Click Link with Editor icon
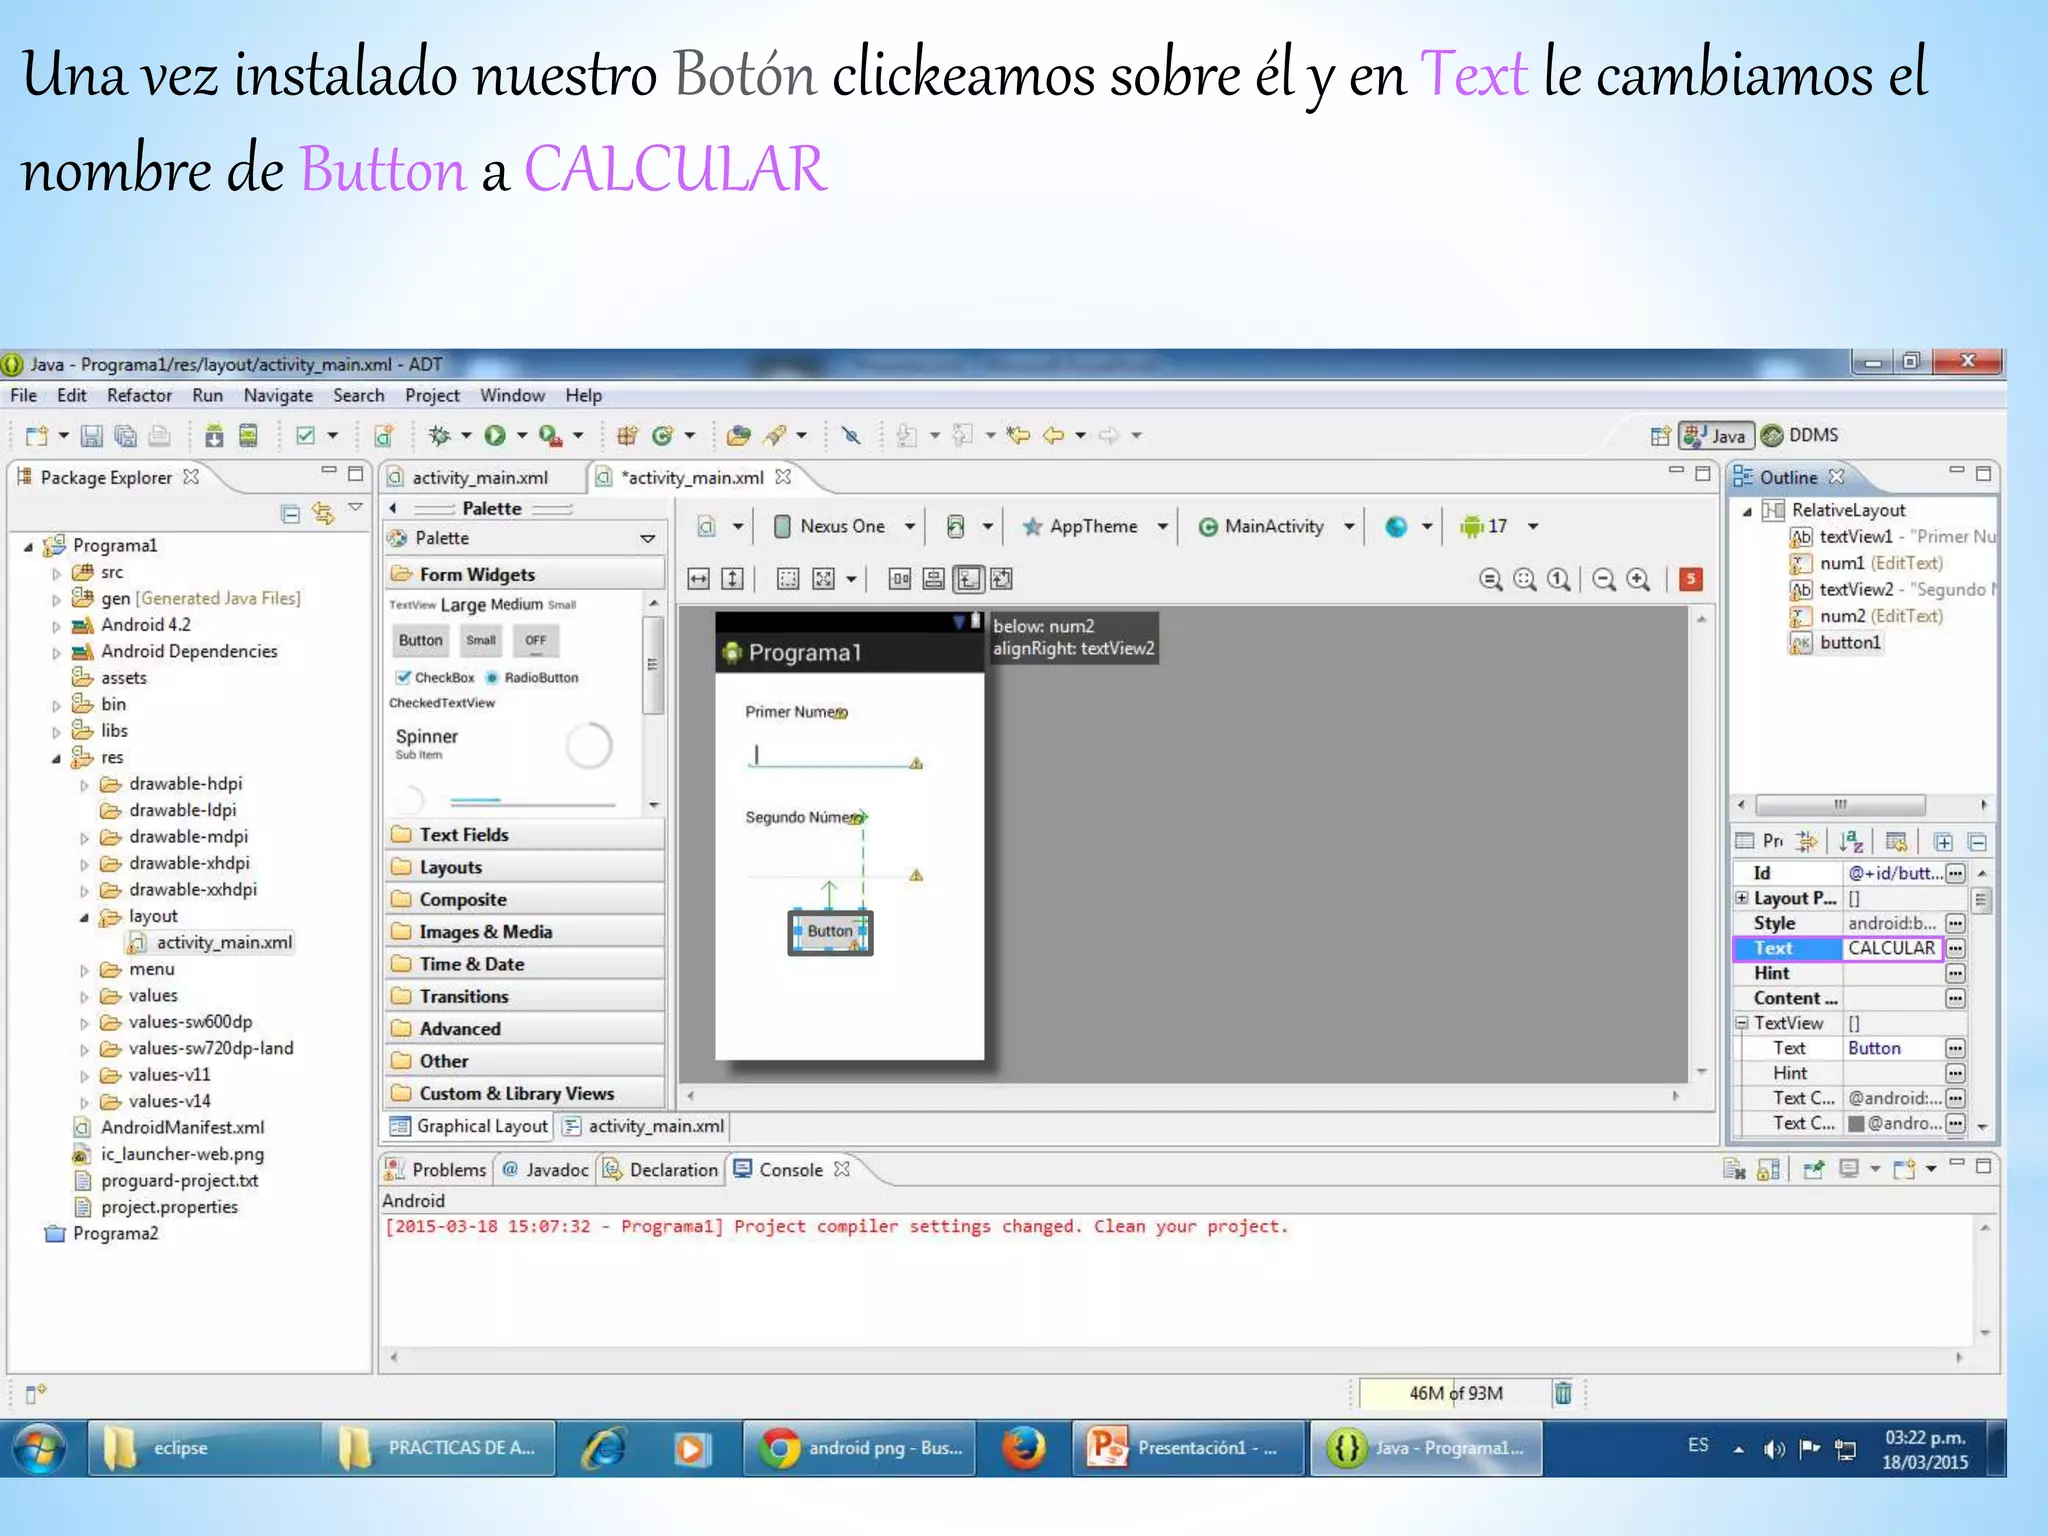This screenshot has width=2048, height=1536. click(323, 514)
